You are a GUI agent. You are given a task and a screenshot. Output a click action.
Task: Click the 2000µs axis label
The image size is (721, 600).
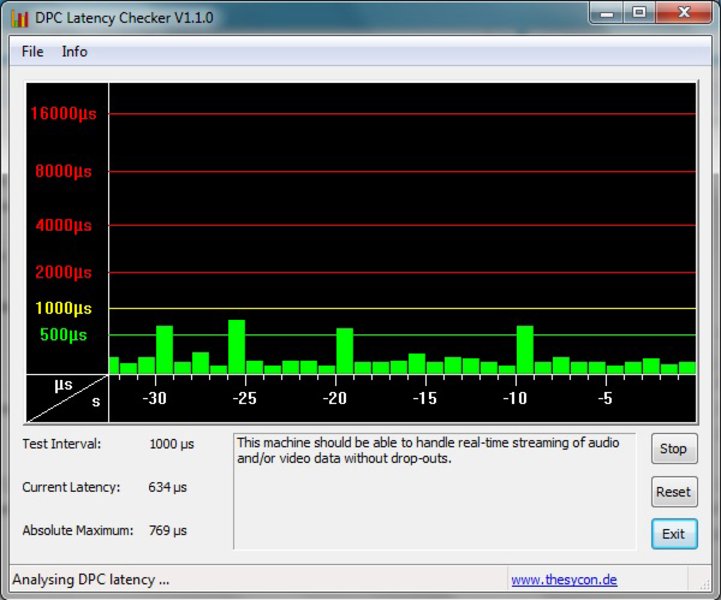pos(63,272)
